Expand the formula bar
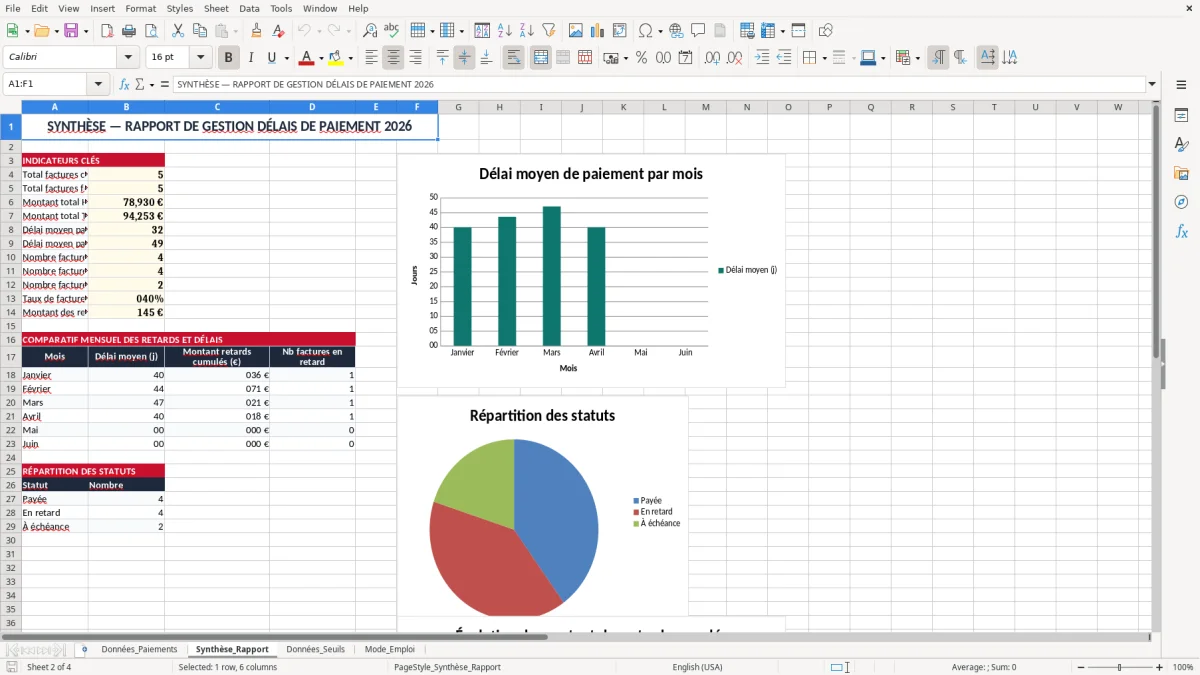 tap(1152, 85)
